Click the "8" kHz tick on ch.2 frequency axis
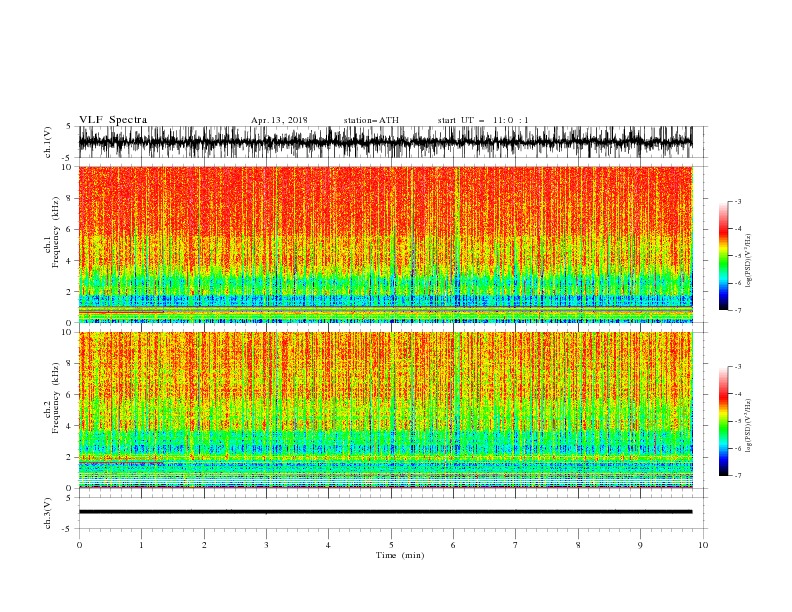 coord(69,364)
